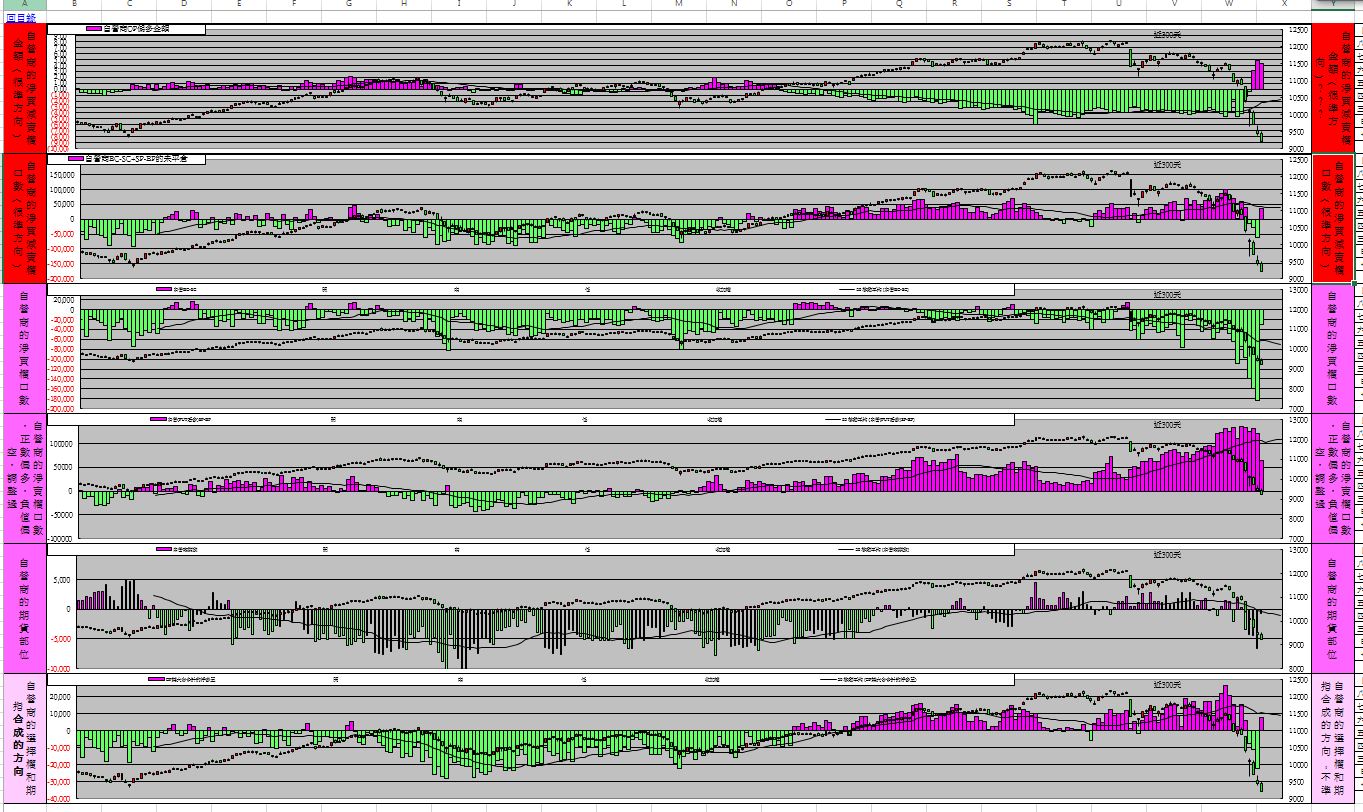Image resolution: width=1363 pixels, height=812 pixels.
Task: Click 150,000 axis value in the second chart
Action: (62, 173)
